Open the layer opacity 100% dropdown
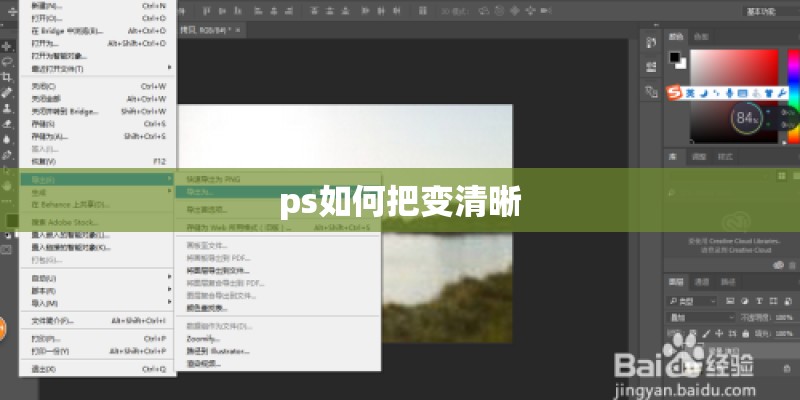Viewport: 800px width, 400px height. 784,317
